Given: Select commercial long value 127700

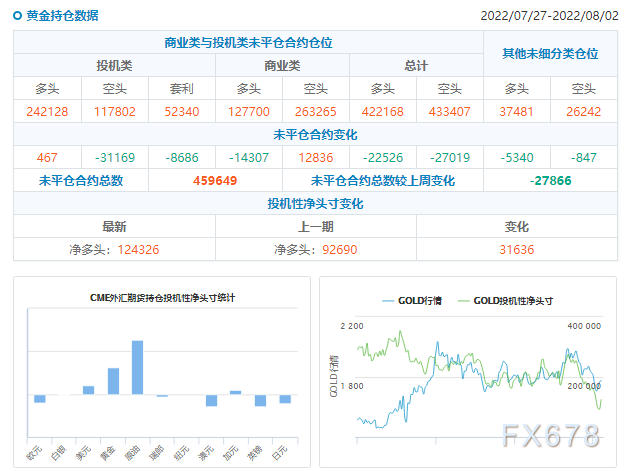Looking at the screenshot, I should click(249, 111).
